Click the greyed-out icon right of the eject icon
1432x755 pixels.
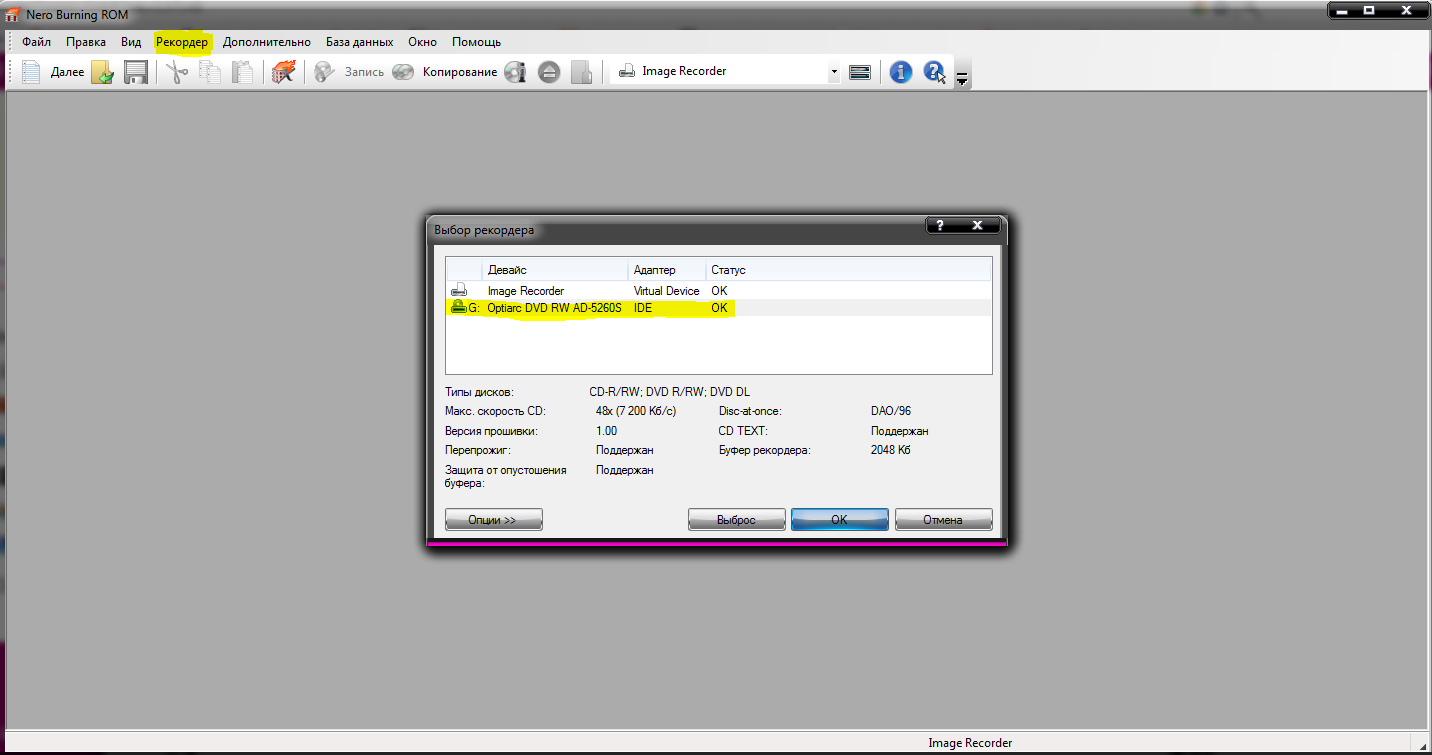[582, 72]
